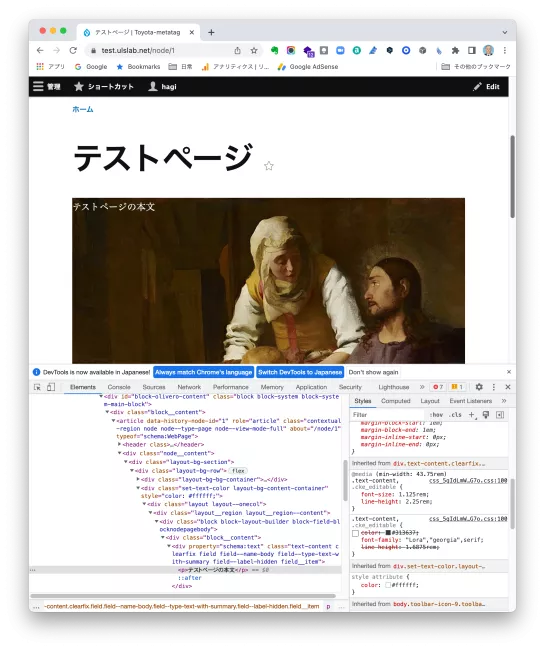Switch to the Console tab
The width and height of the screenshot is (545, 650).
click(x=119, y=387)
